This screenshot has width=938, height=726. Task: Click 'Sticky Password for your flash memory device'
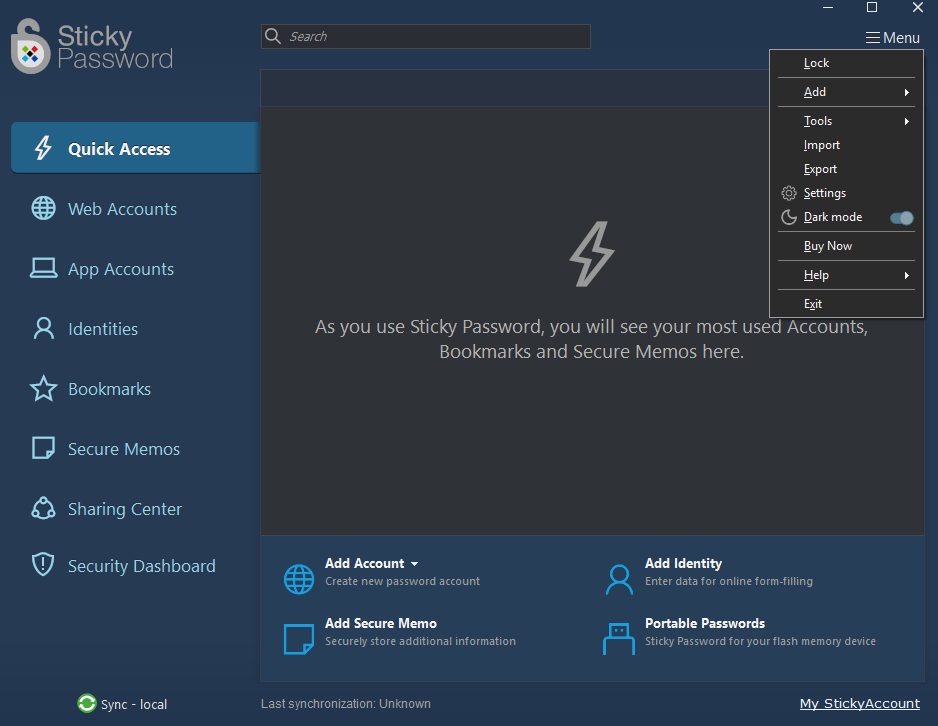coord(760,641)
